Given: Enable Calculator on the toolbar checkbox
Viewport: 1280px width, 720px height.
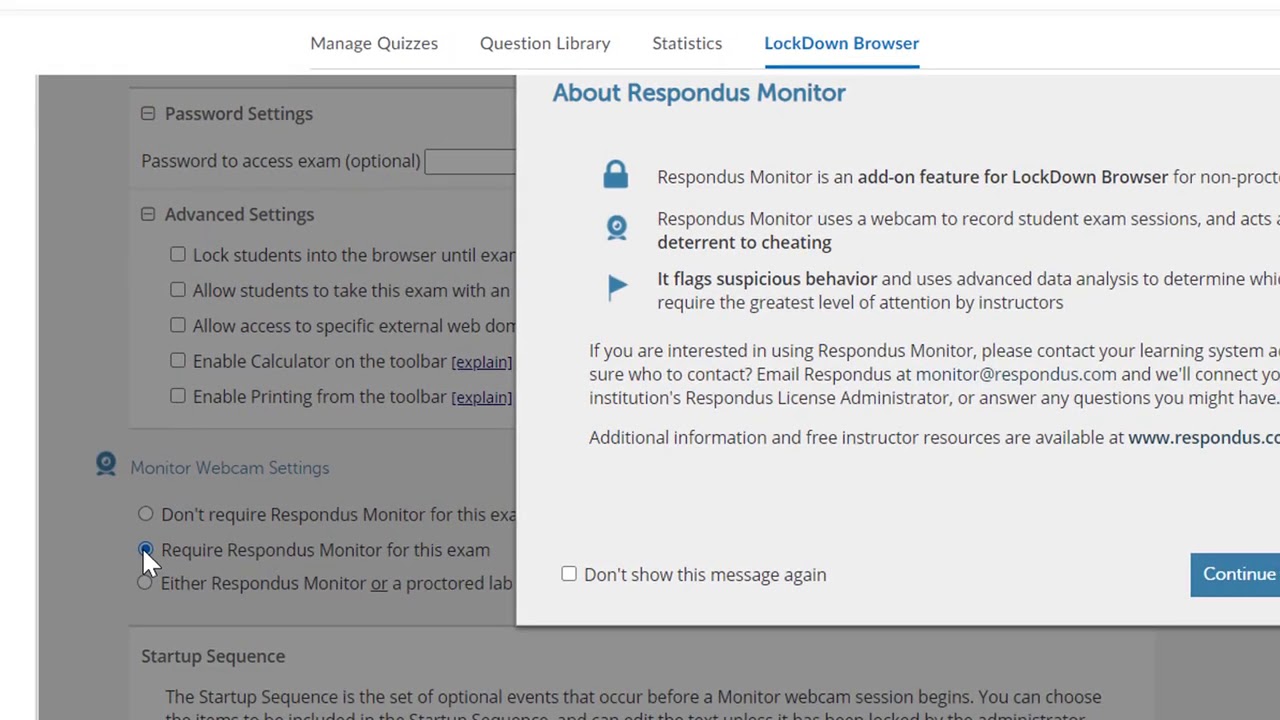Looking at the screenshot, I should point(177,361).
